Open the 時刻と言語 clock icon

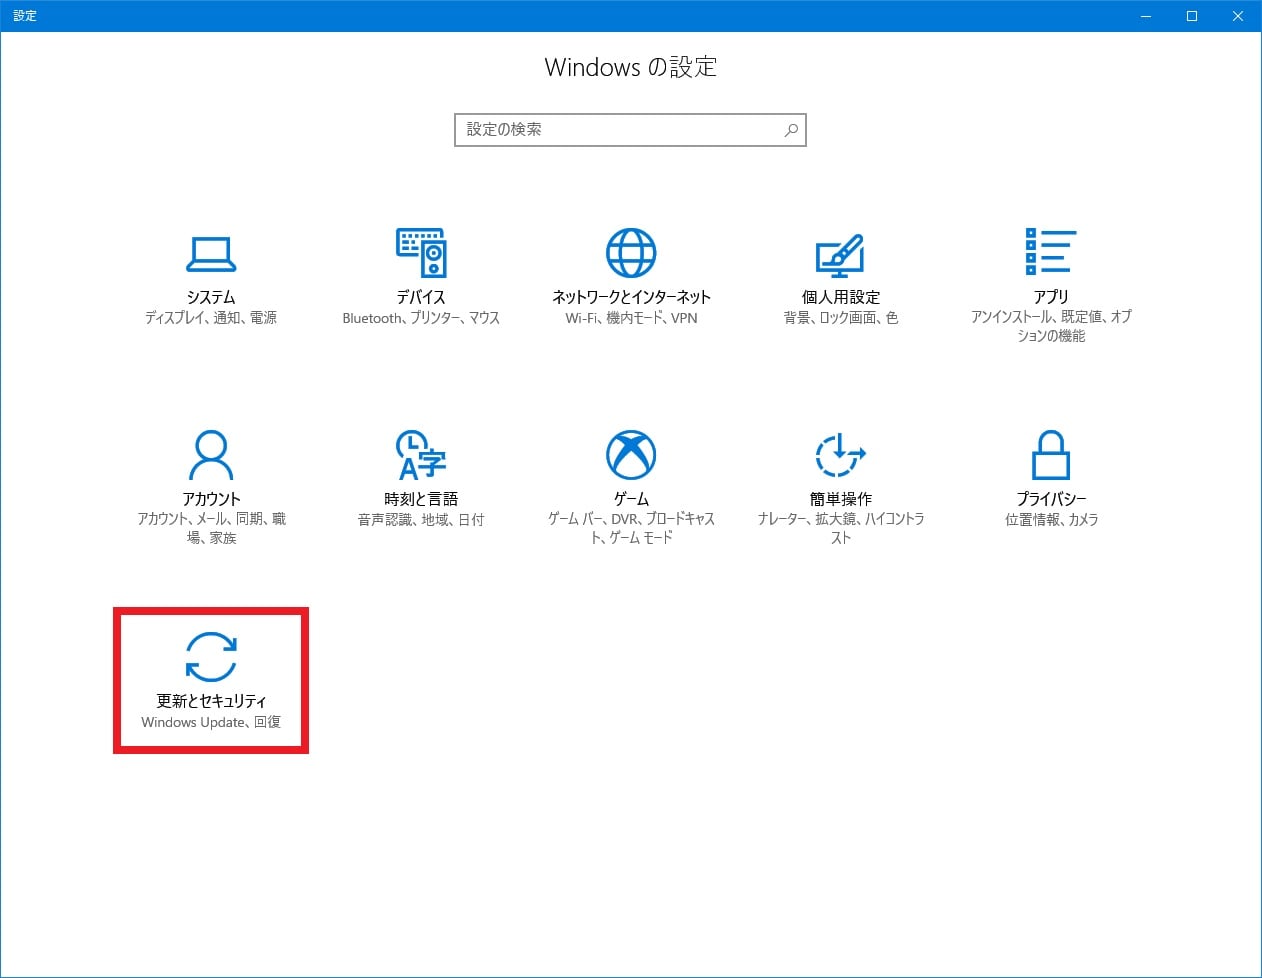[x=421, y=455]
